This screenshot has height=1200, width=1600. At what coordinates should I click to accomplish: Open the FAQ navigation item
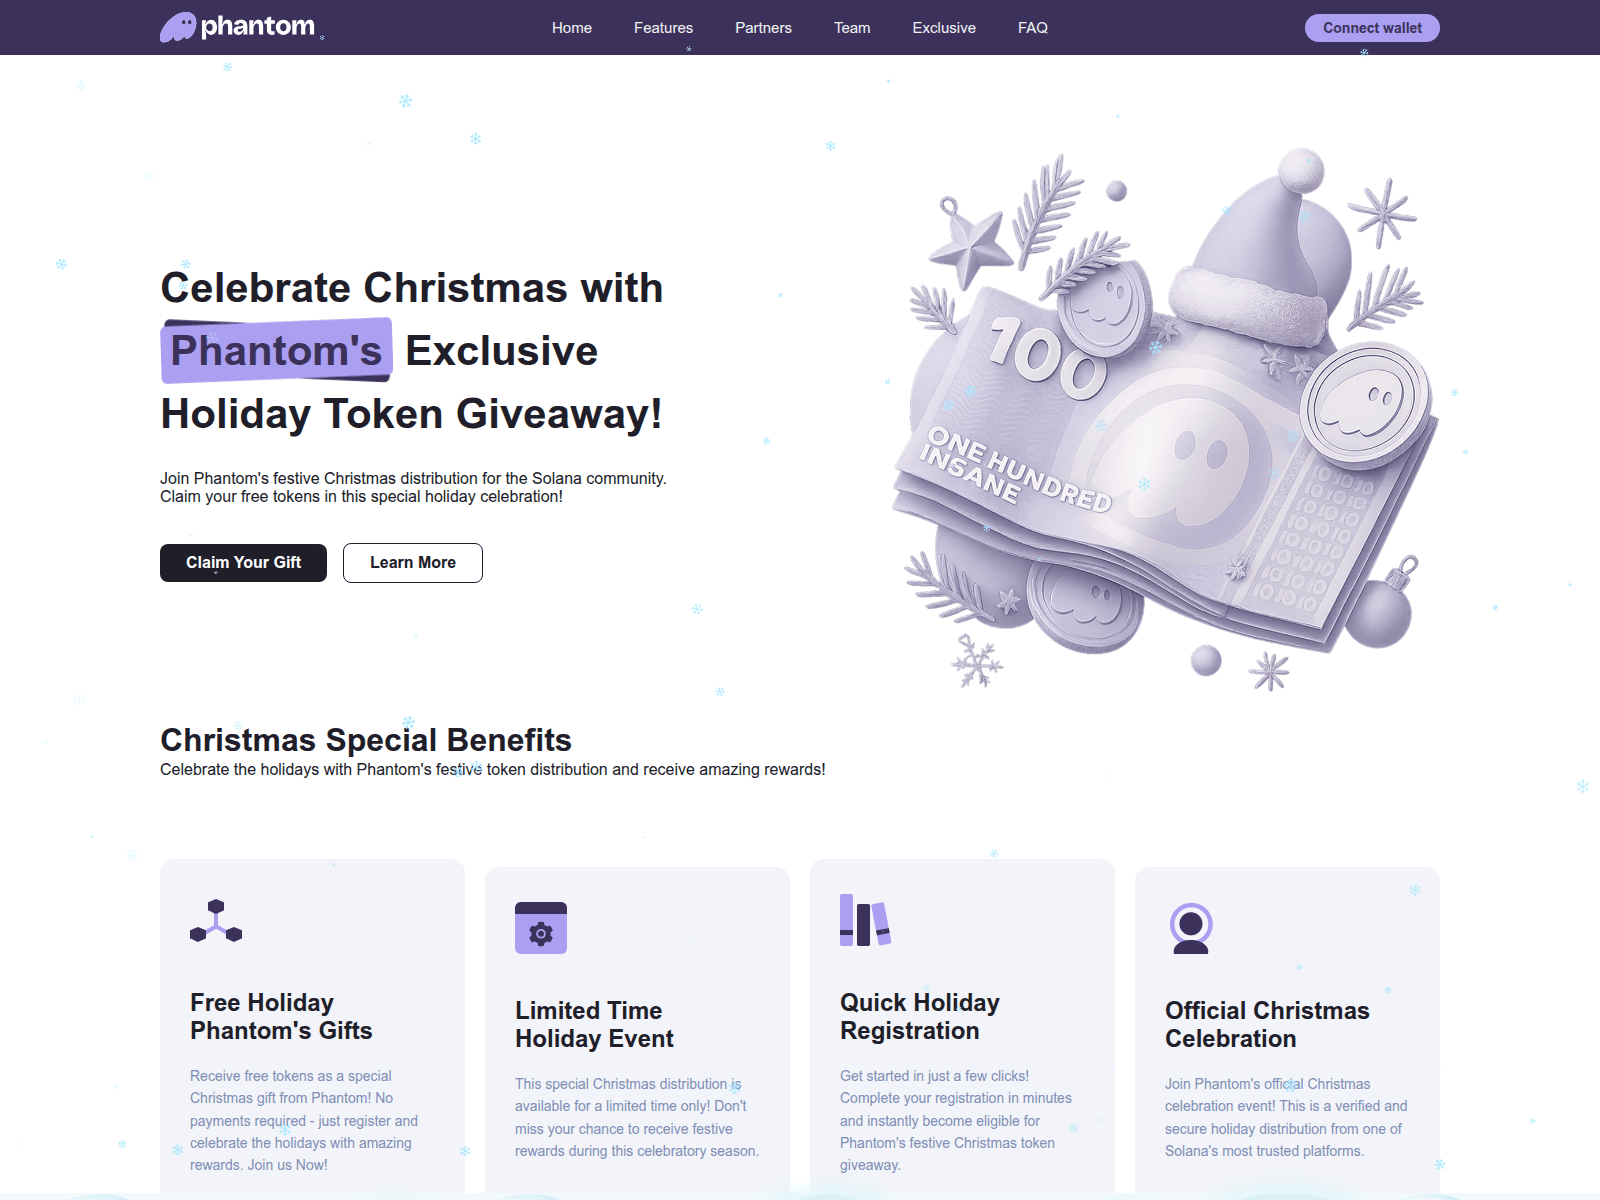click(x=1033, y=28)
